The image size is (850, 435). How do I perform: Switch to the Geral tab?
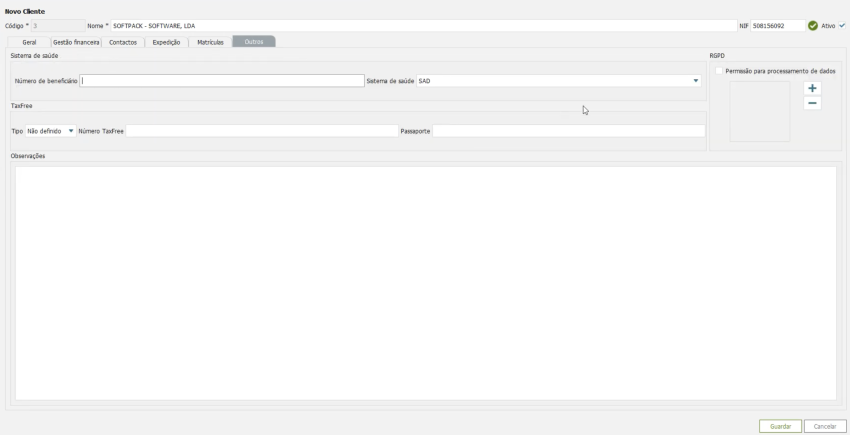point(30,42)
